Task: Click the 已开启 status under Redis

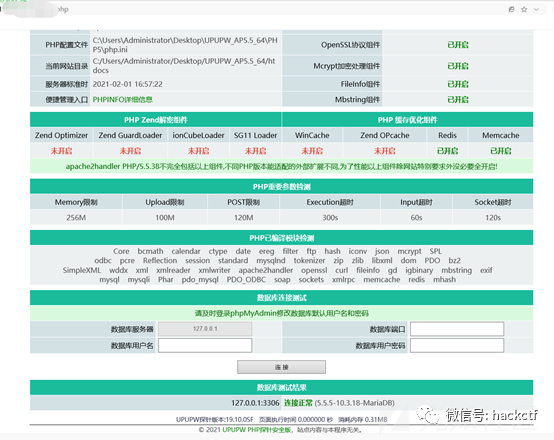Action: pyautogui.click(x=447, y=151)
